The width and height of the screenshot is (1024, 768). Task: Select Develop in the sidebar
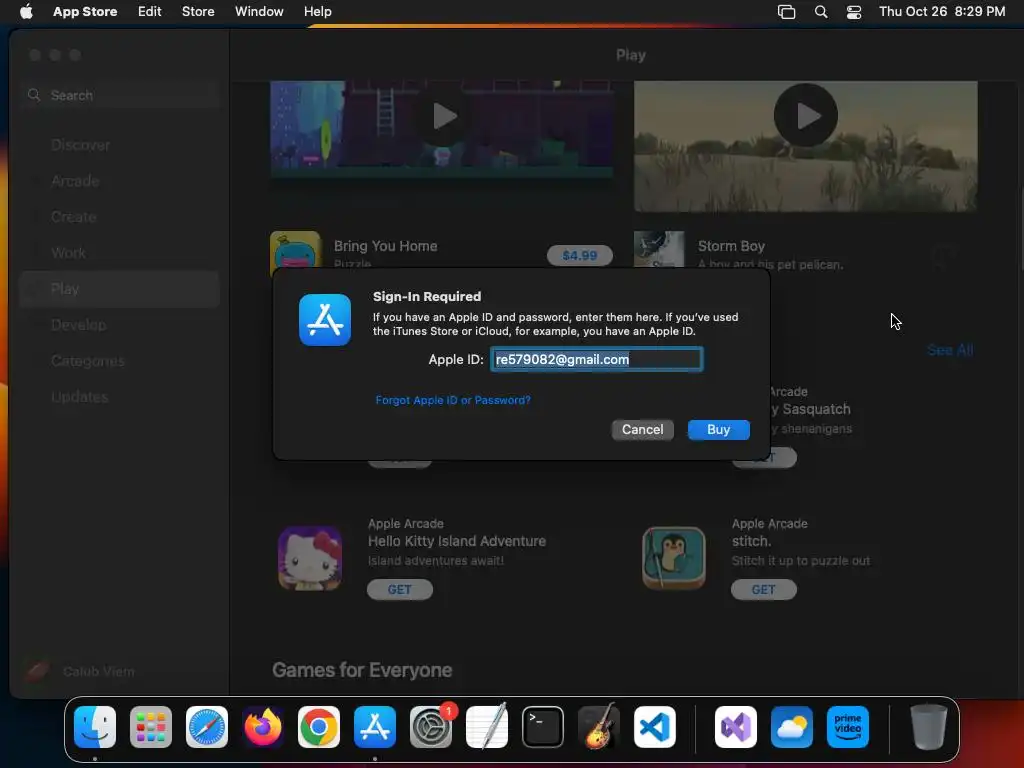pos(120,325)
